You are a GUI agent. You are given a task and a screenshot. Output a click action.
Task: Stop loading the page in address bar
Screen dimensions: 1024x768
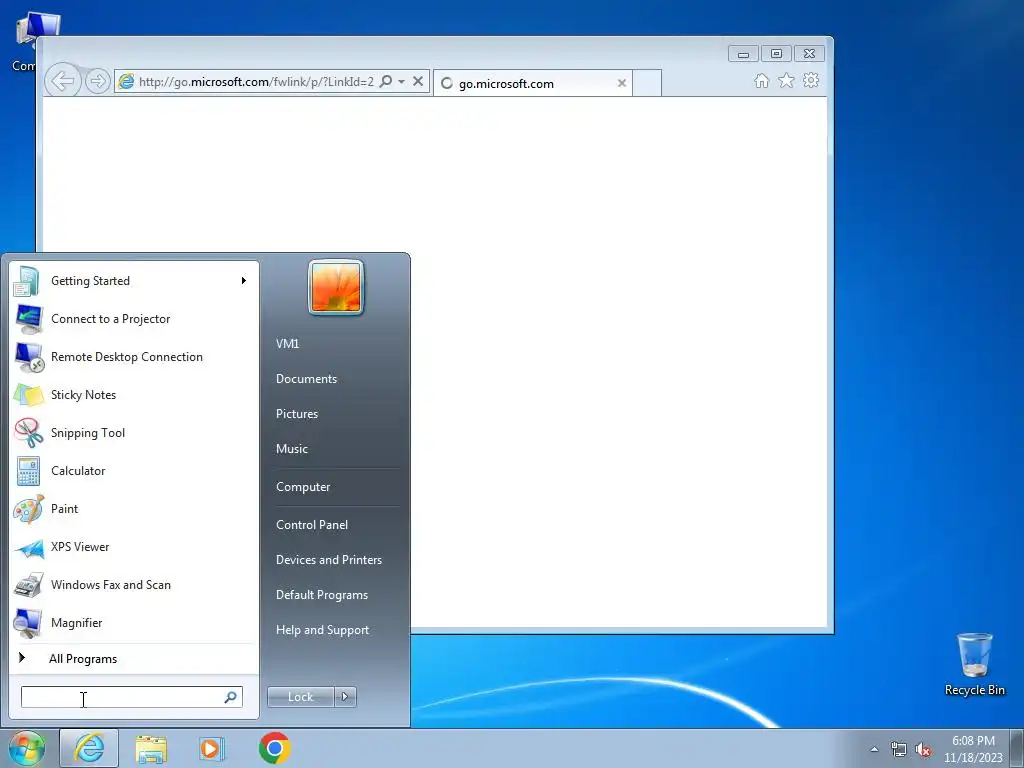pyautogui.click(x=418, y=81)
